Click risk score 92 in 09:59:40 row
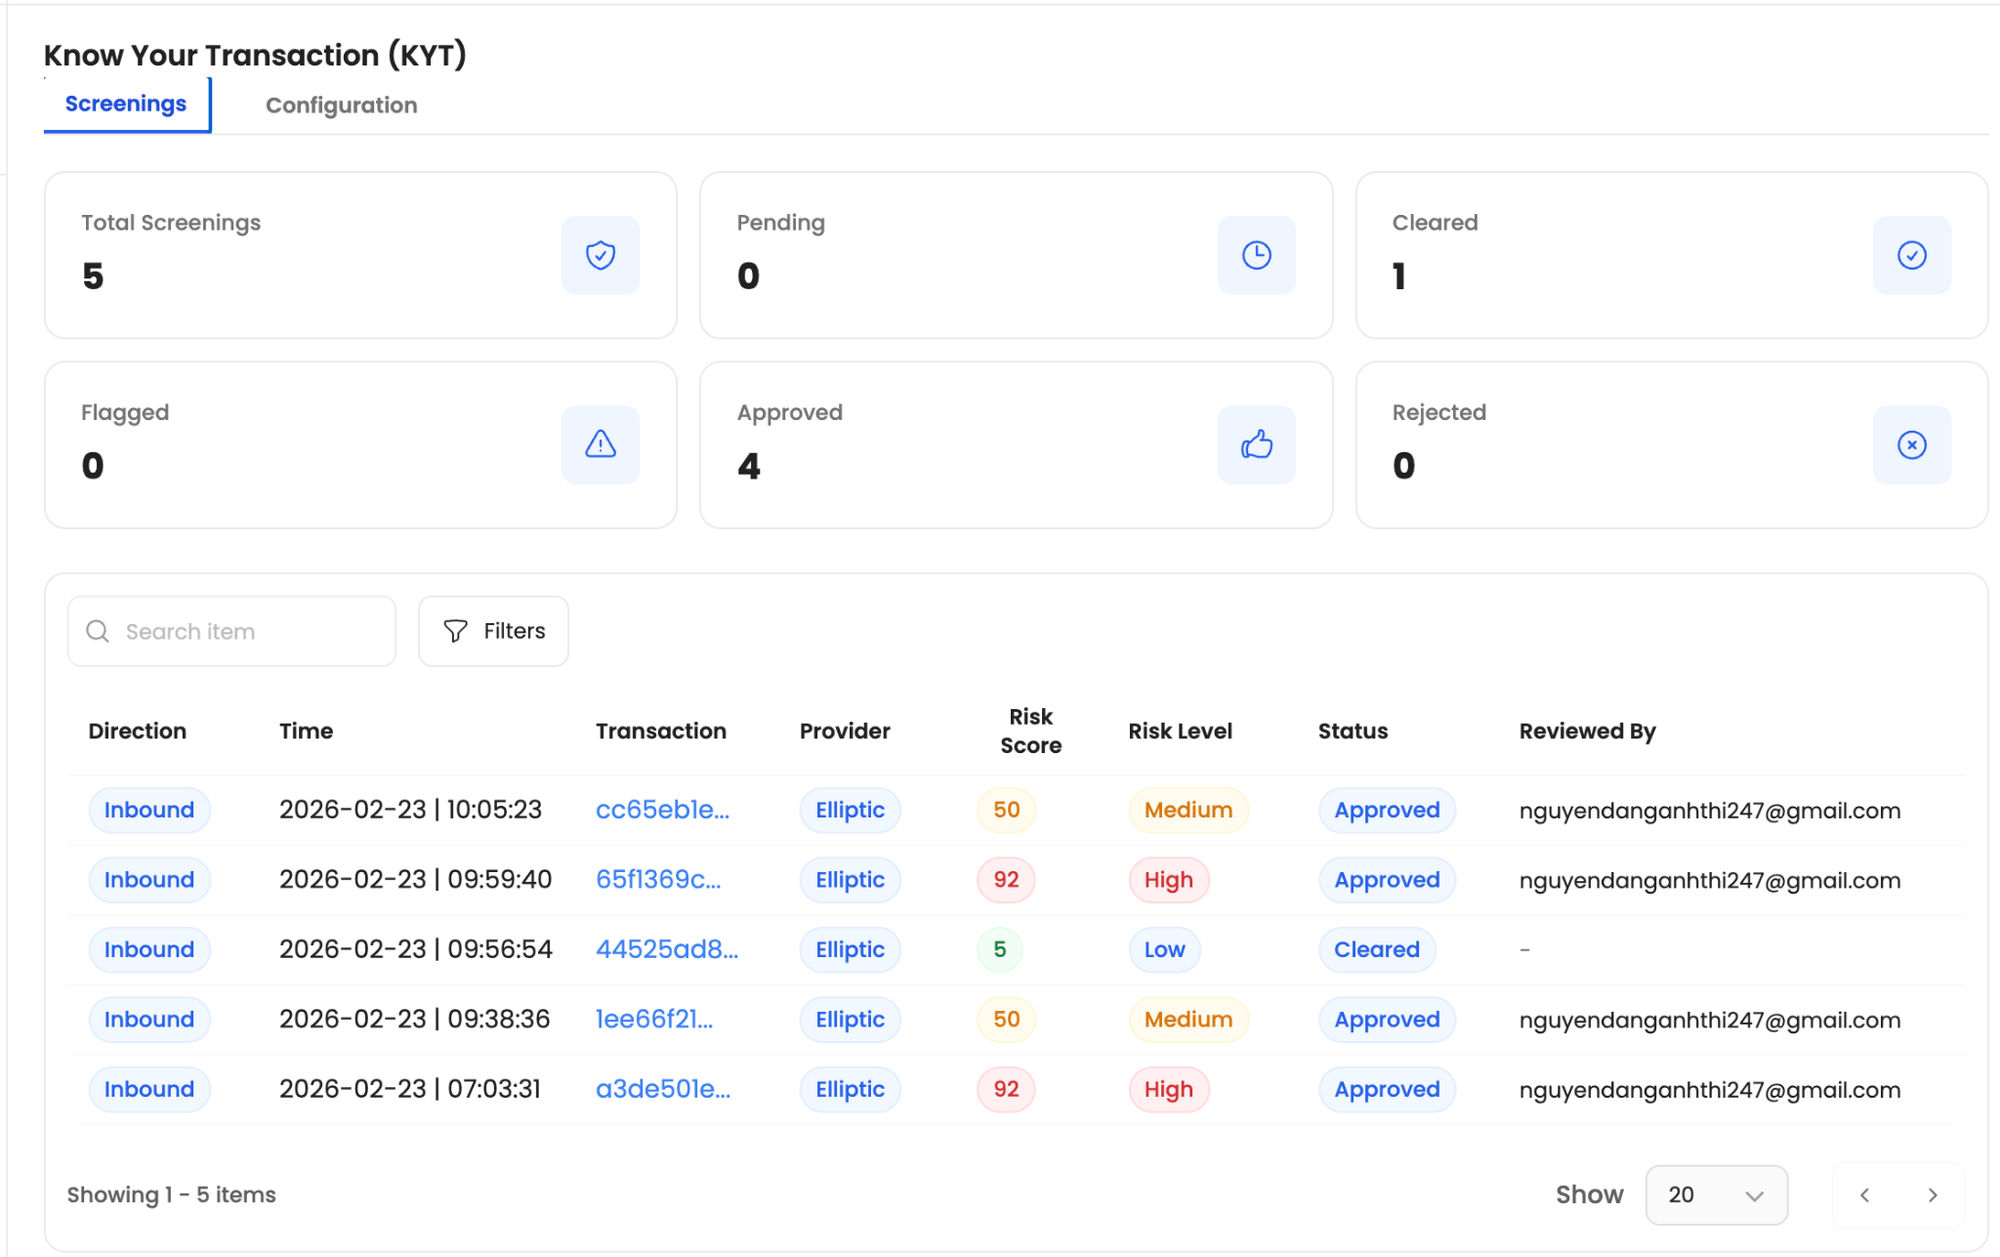This screenshot has height=1257, width=2000. [x=1006, y=880]
